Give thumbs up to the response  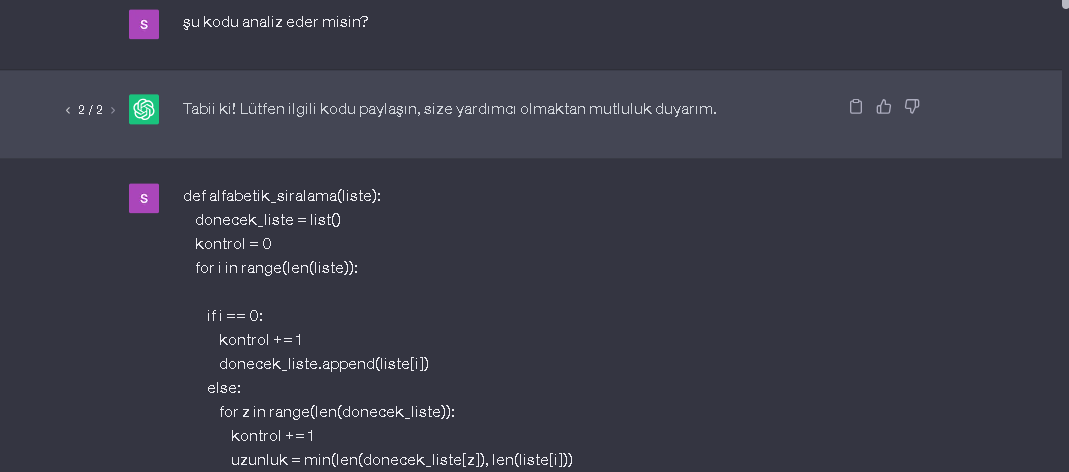(x=884, y=106)
